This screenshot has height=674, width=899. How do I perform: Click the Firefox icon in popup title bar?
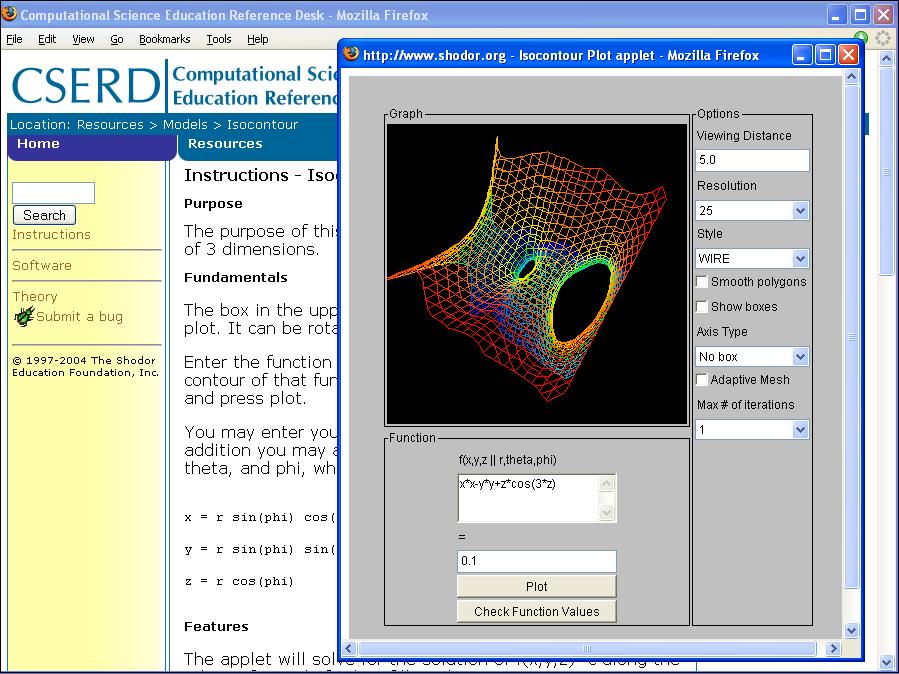pos(351,55)
